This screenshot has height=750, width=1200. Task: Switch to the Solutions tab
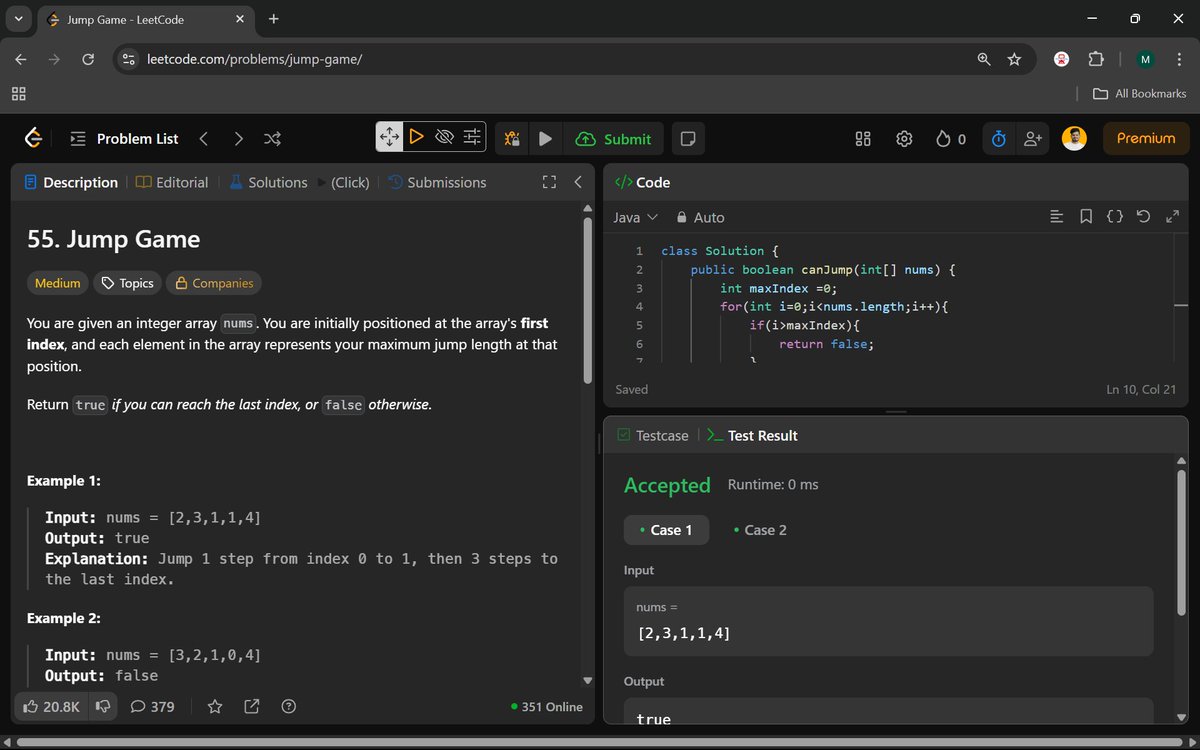(267, 182)
